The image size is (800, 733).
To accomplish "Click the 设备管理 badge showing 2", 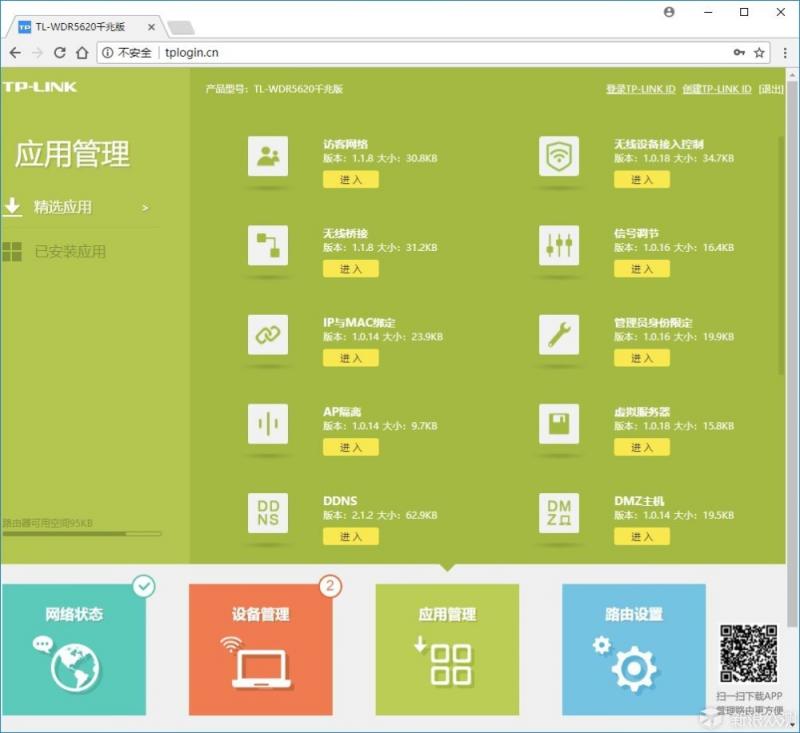I will [x=330, y=586].
